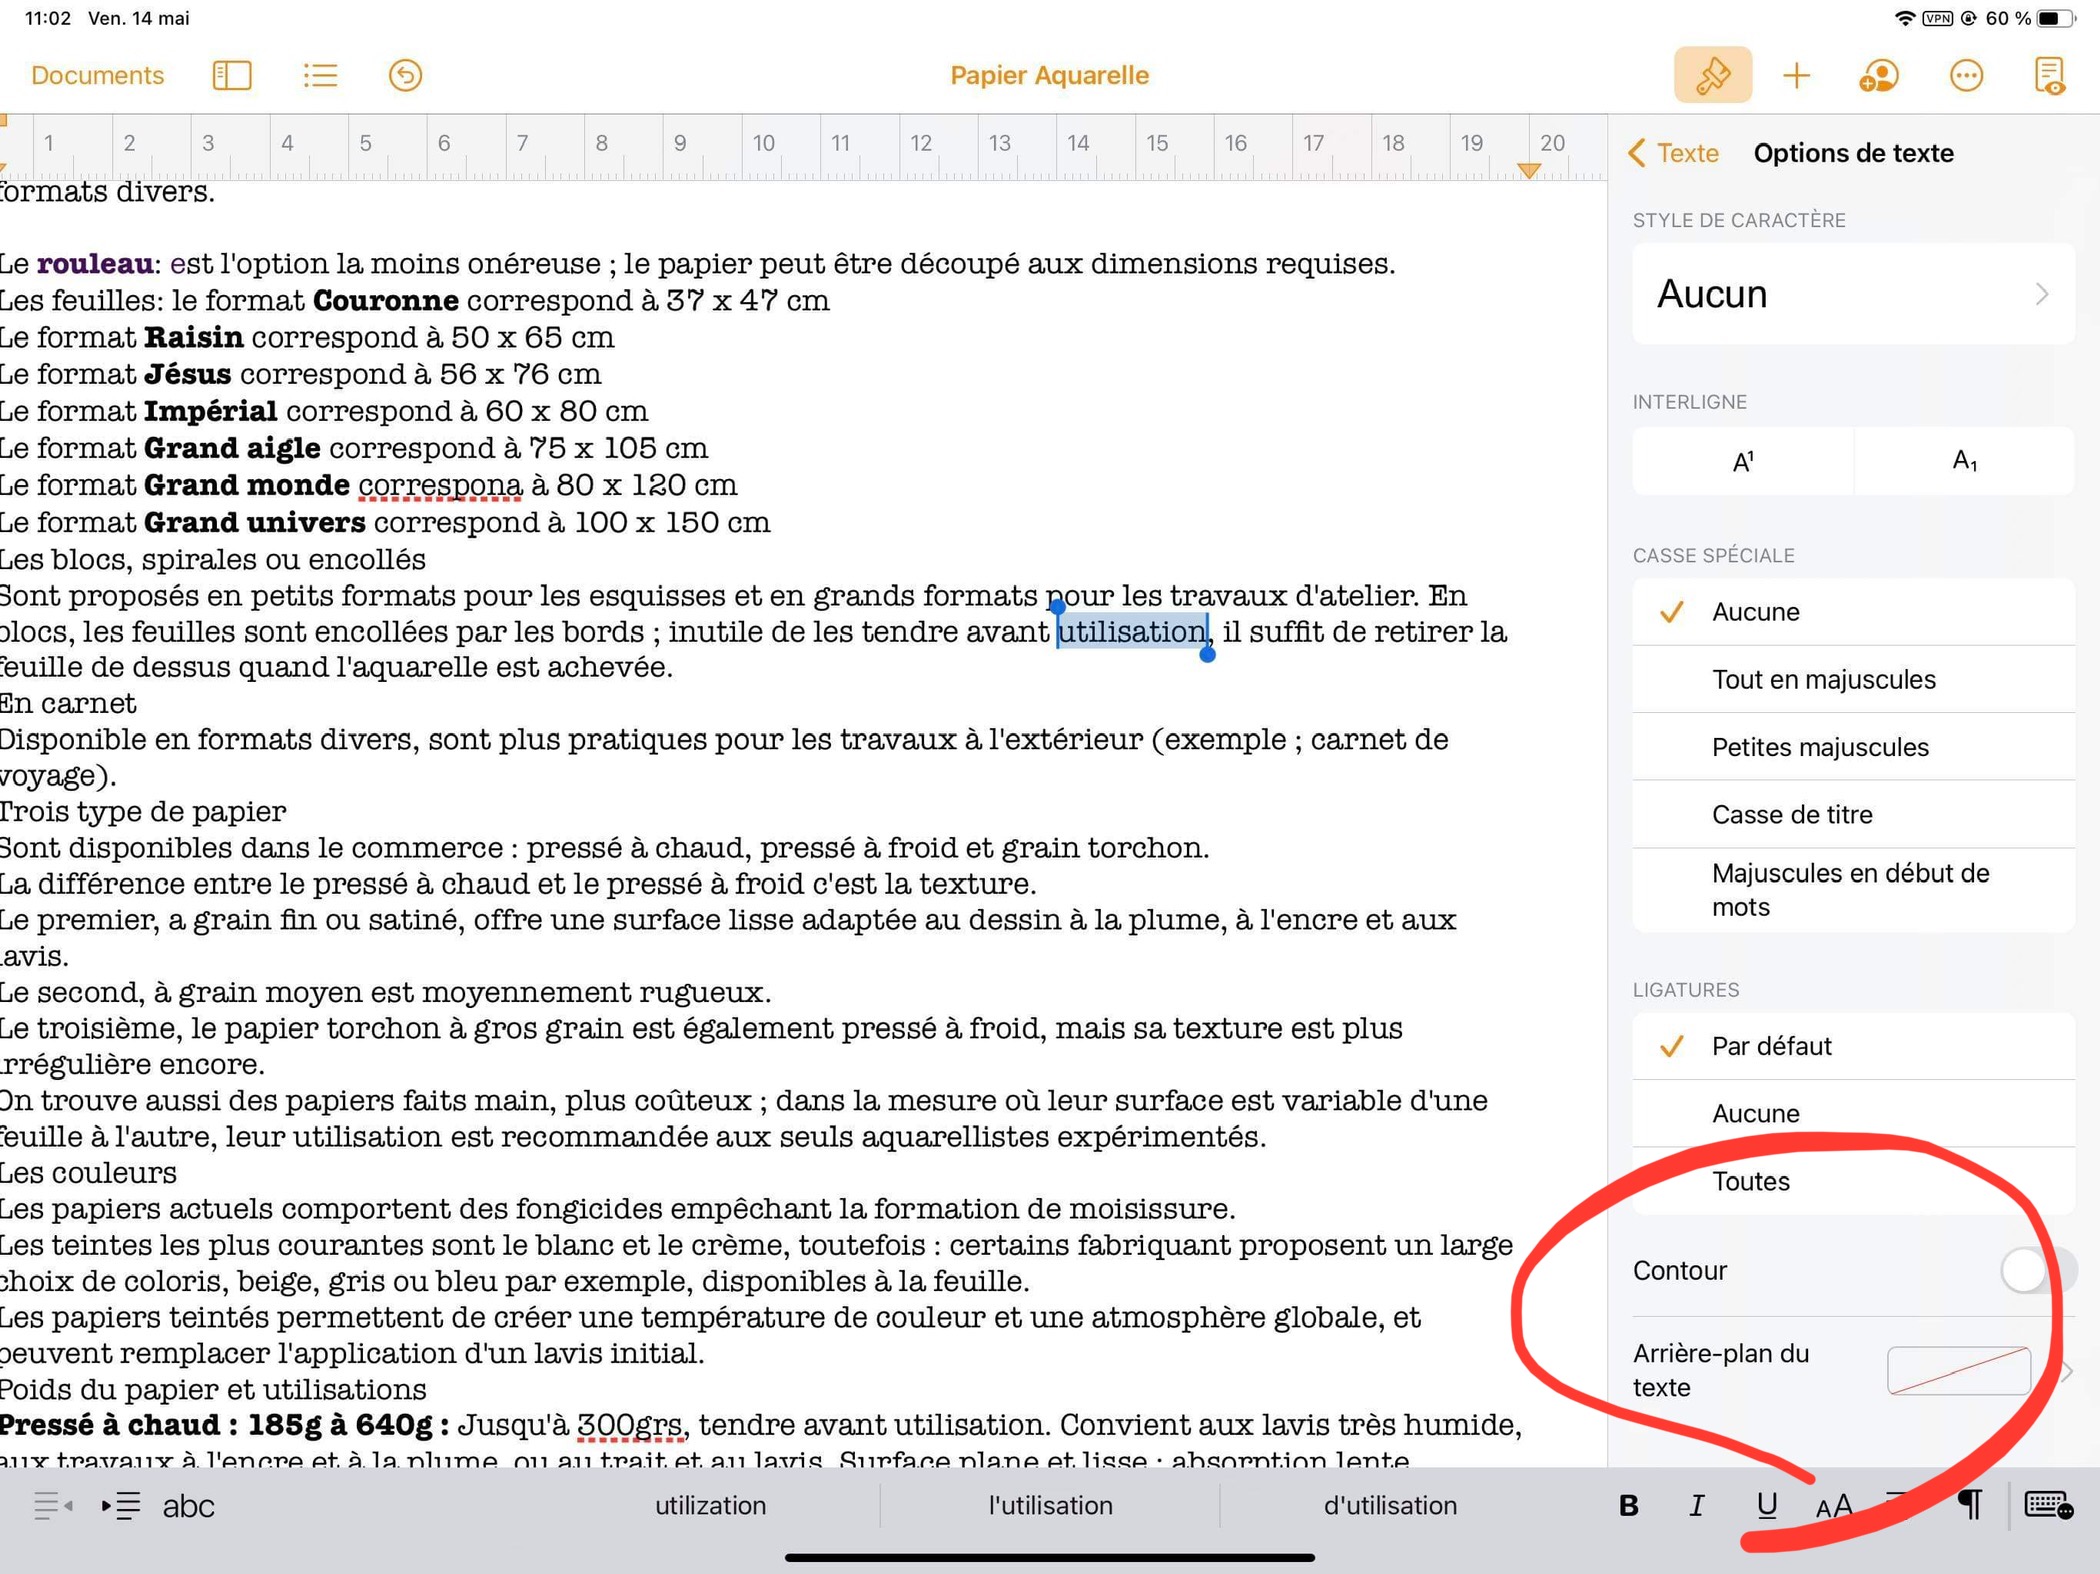This screenshot has height=1574, width=2100.
Task: Underline the selected word
Action: [1767, 1505]
